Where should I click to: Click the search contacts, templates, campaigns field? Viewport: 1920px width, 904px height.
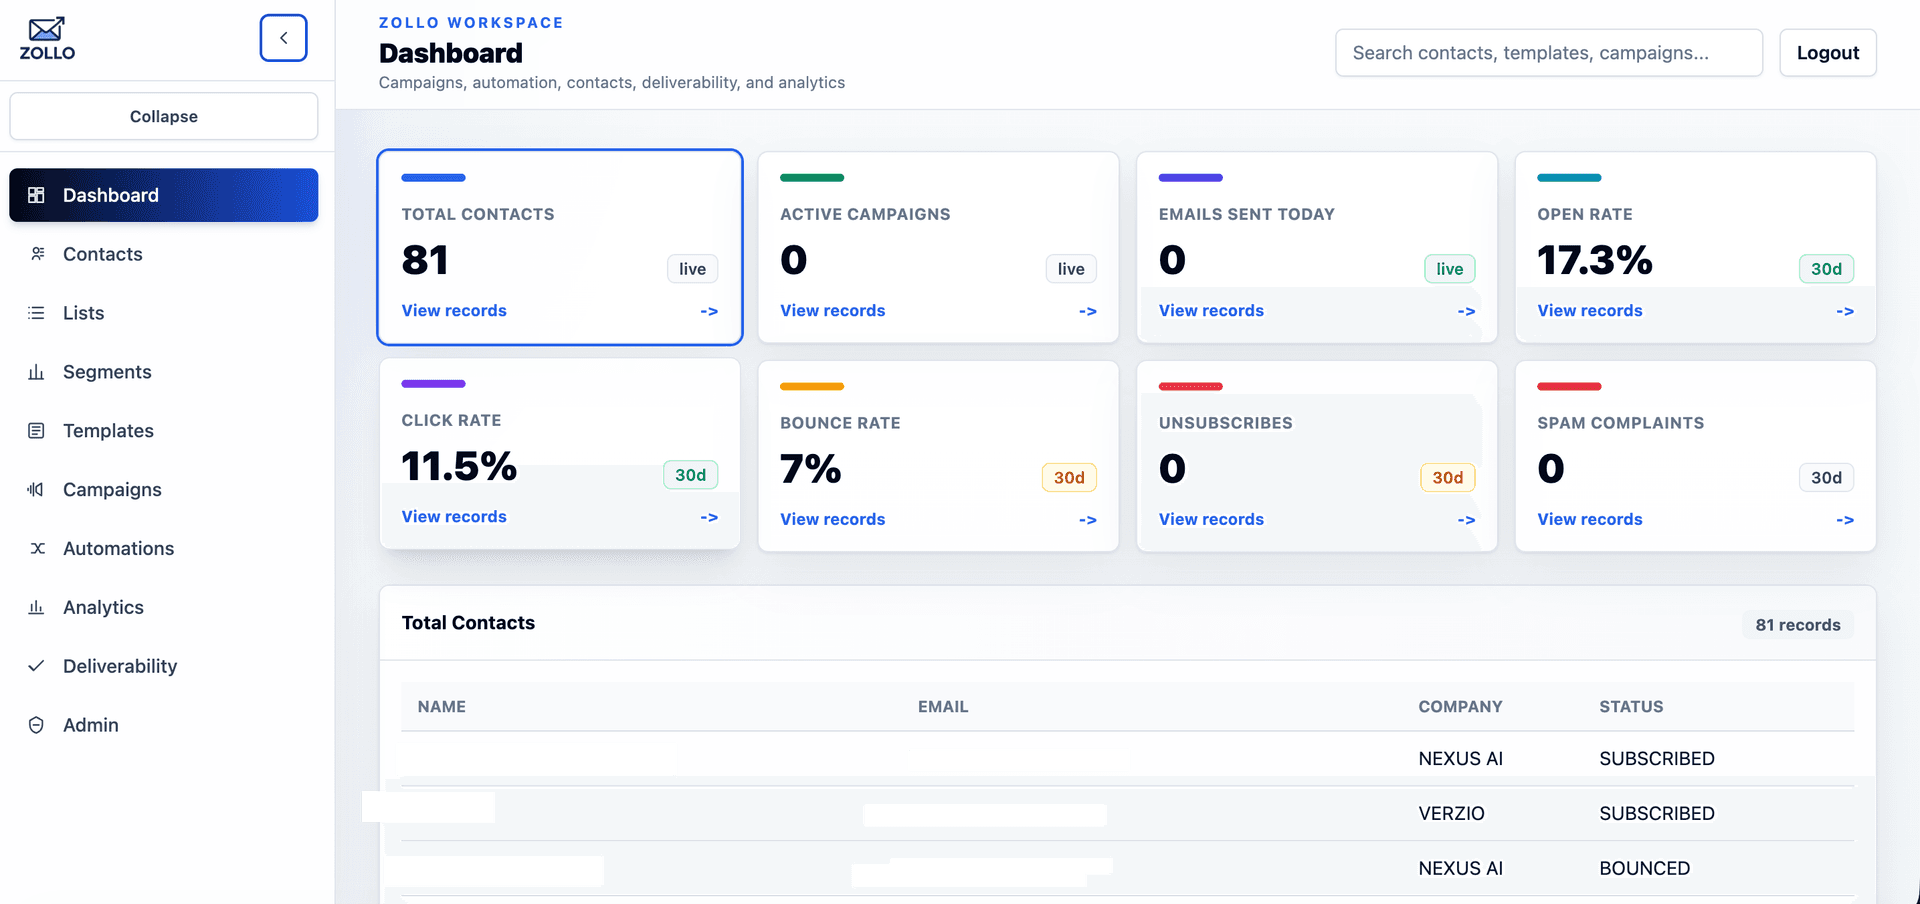pyautogui.click(x=1549, y=53)
